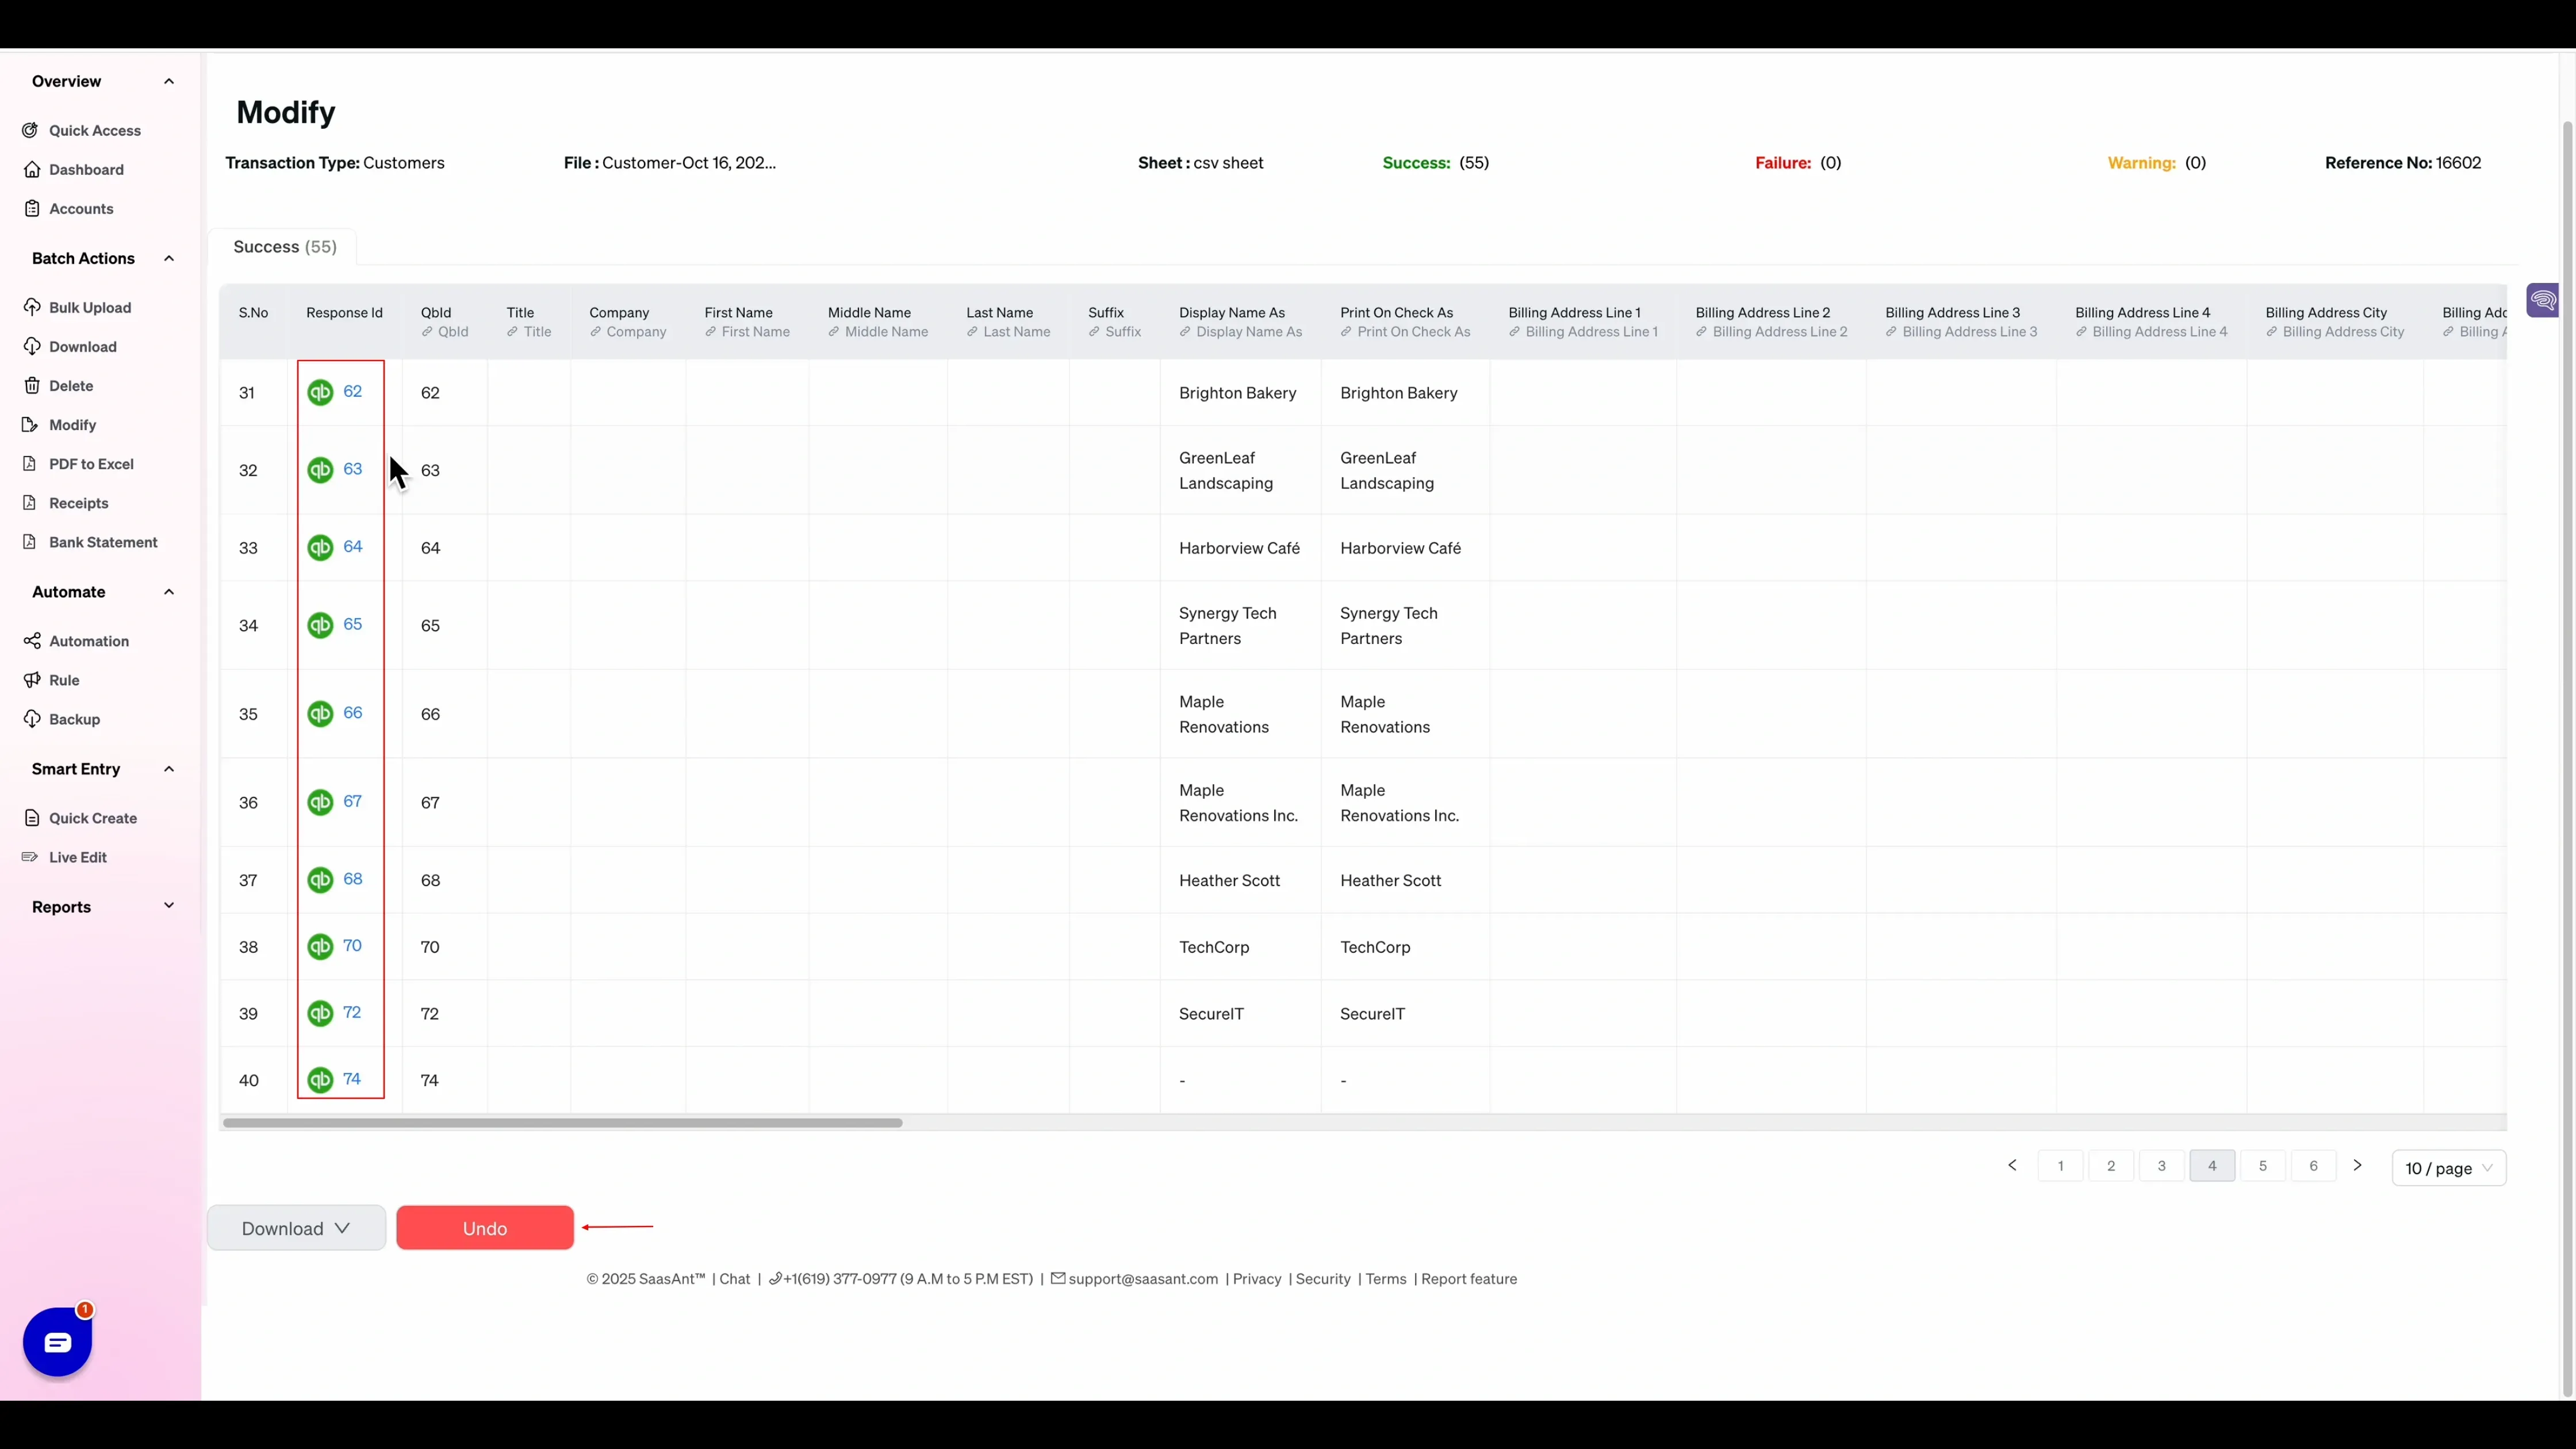Click the QuickBooks icon for response 63
The image size is (2576, 1449).
pos(320,469)
